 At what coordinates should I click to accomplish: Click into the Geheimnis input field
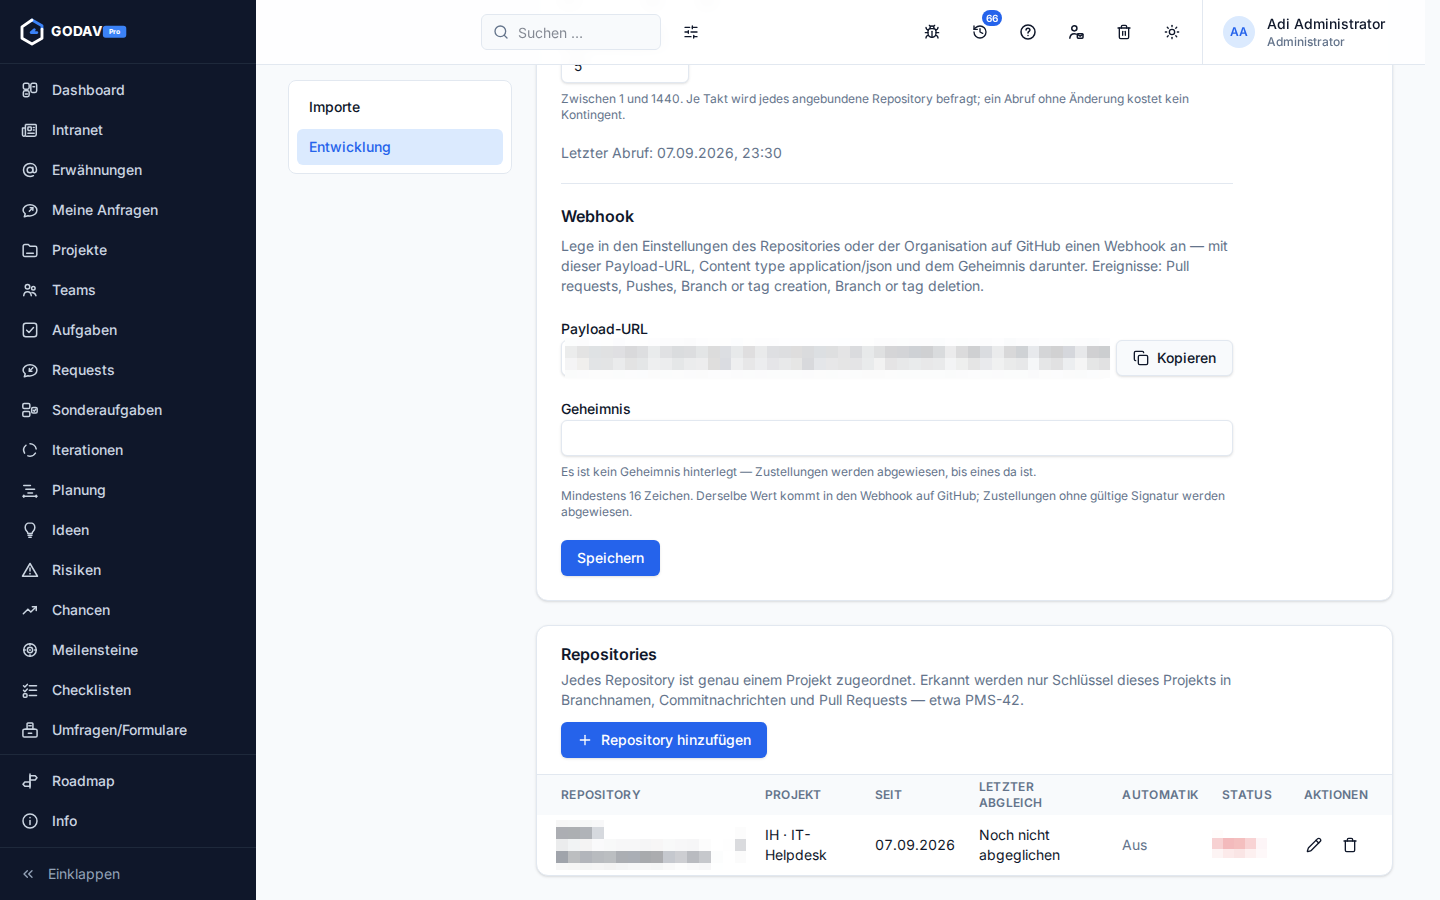point(897,438)
